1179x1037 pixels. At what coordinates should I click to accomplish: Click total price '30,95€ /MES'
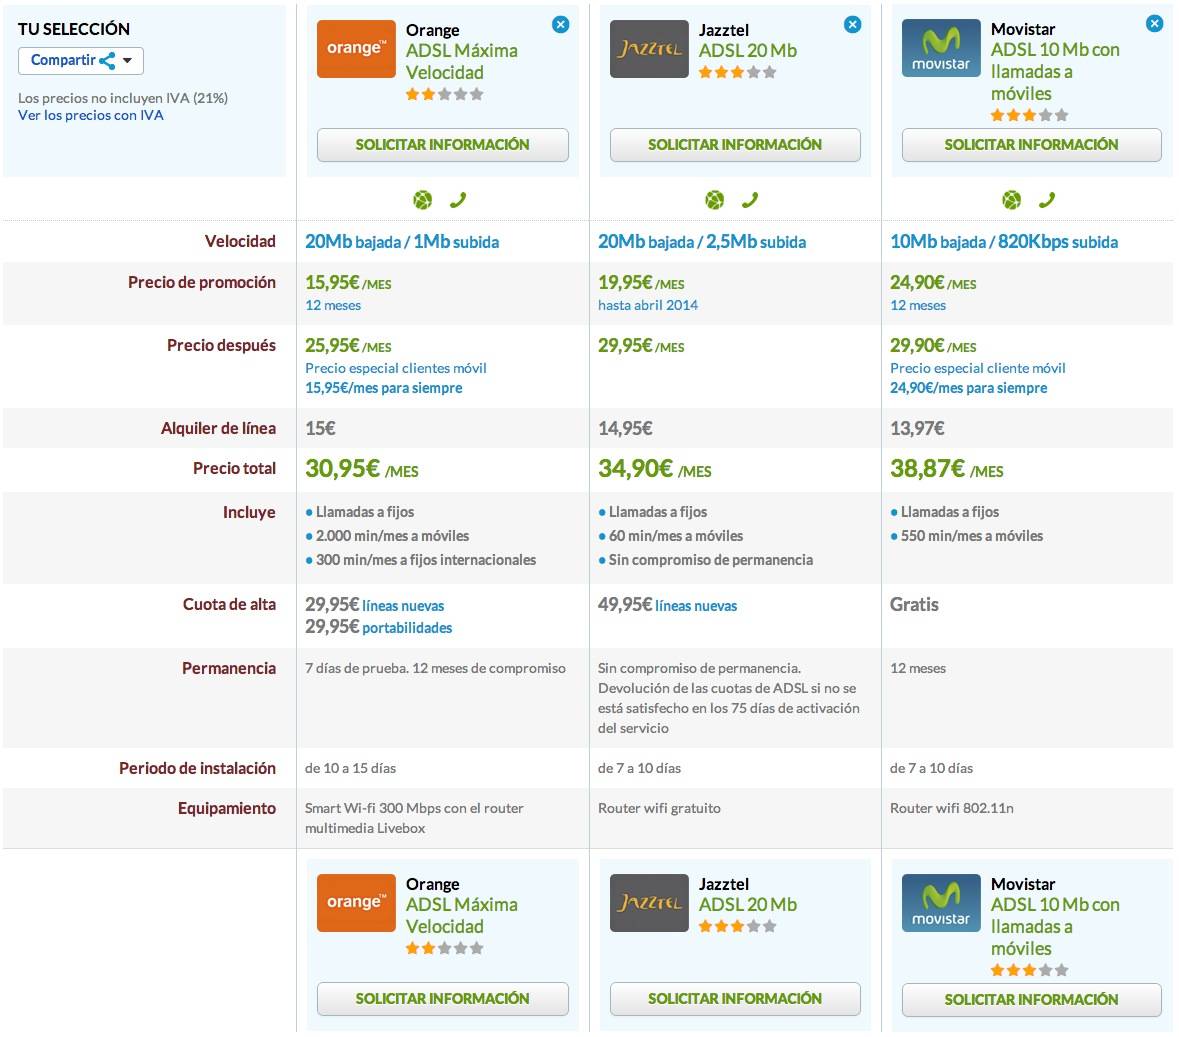(x=362, y=469)
